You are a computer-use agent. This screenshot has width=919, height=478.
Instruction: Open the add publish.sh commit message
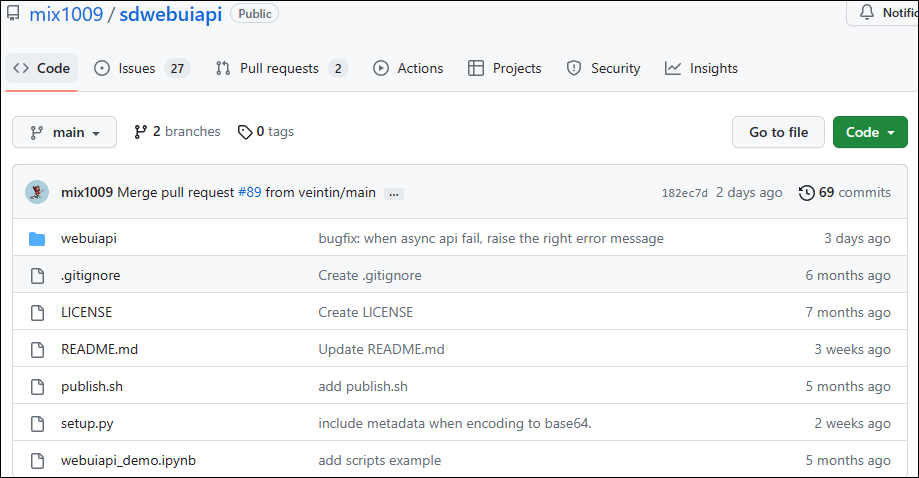(x=363, y=387)
